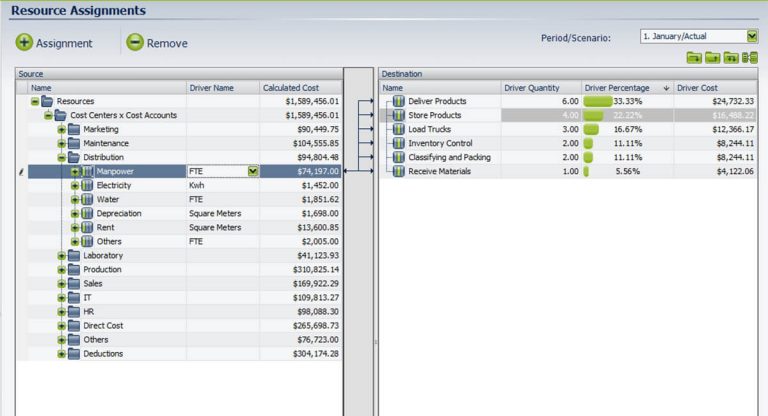
Task: Select the Direct Cost tree item
Action: coord(103,325)
